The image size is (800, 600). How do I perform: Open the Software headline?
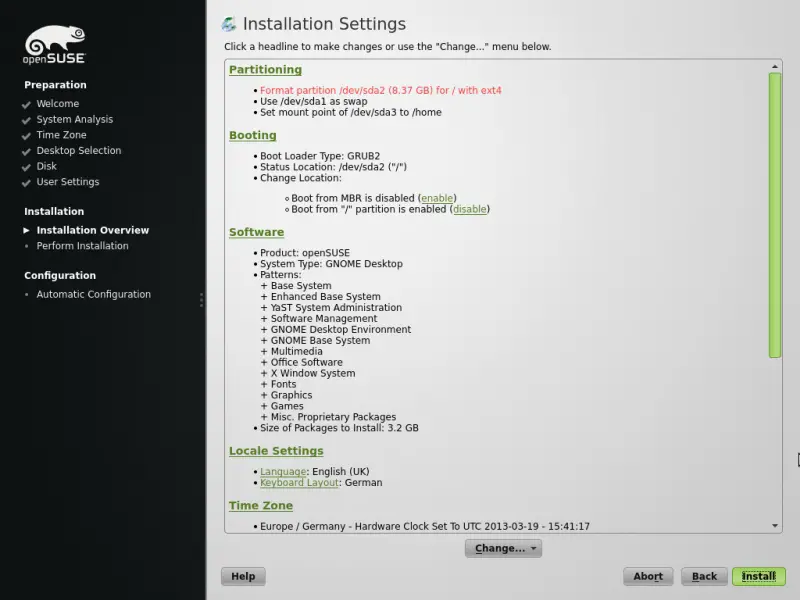click(256, 232)
